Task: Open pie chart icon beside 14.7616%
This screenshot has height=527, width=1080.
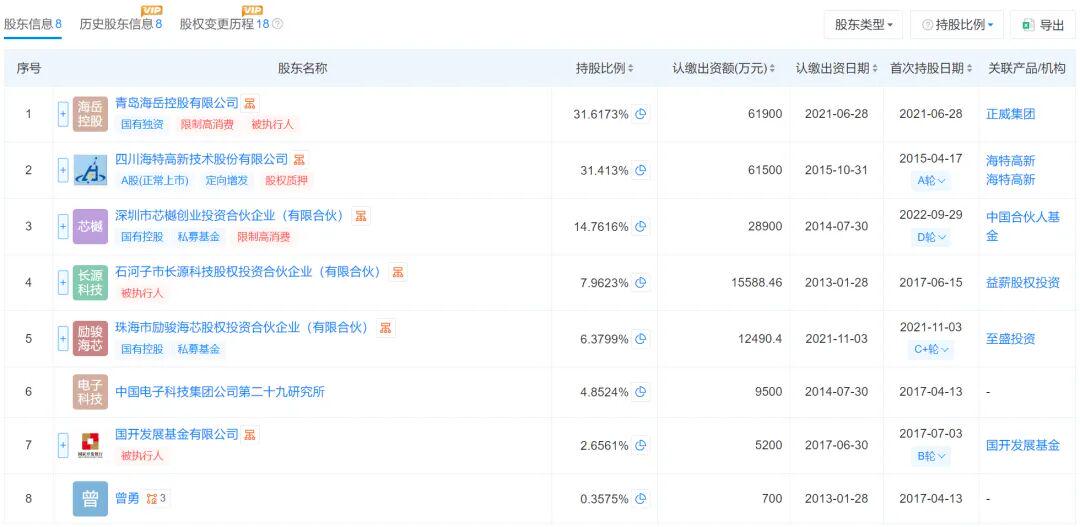Action: (641, 227)
